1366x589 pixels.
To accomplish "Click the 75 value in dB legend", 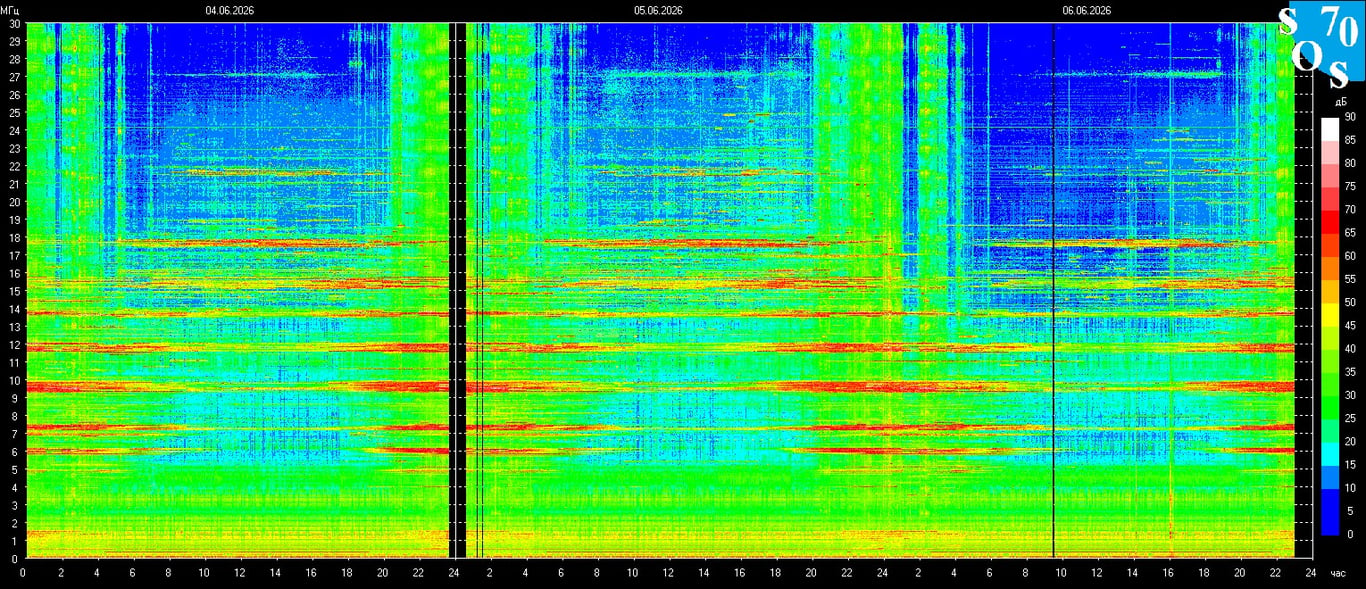I will [1350, 186].
